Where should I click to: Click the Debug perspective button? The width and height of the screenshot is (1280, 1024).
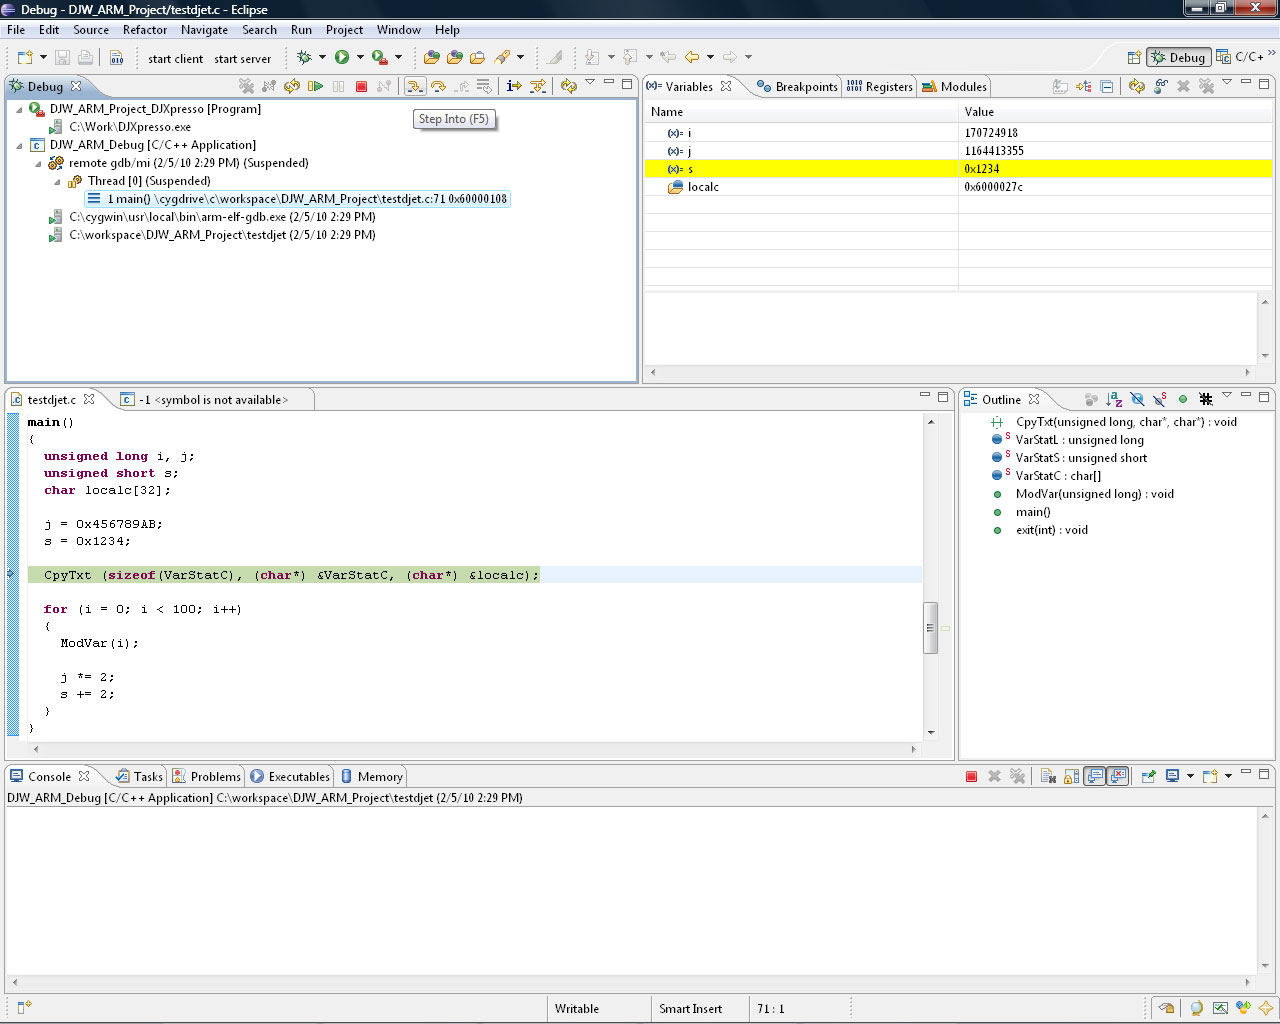coord(1178,57)
